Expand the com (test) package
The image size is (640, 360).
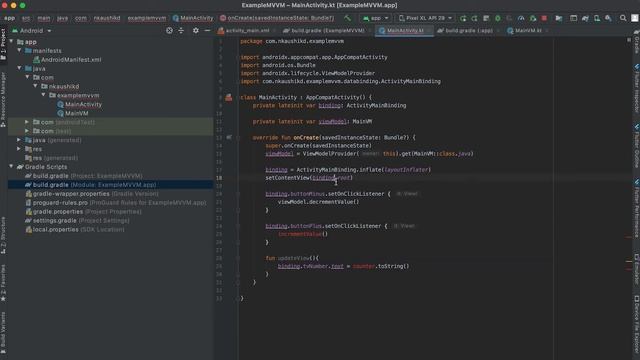27,131
